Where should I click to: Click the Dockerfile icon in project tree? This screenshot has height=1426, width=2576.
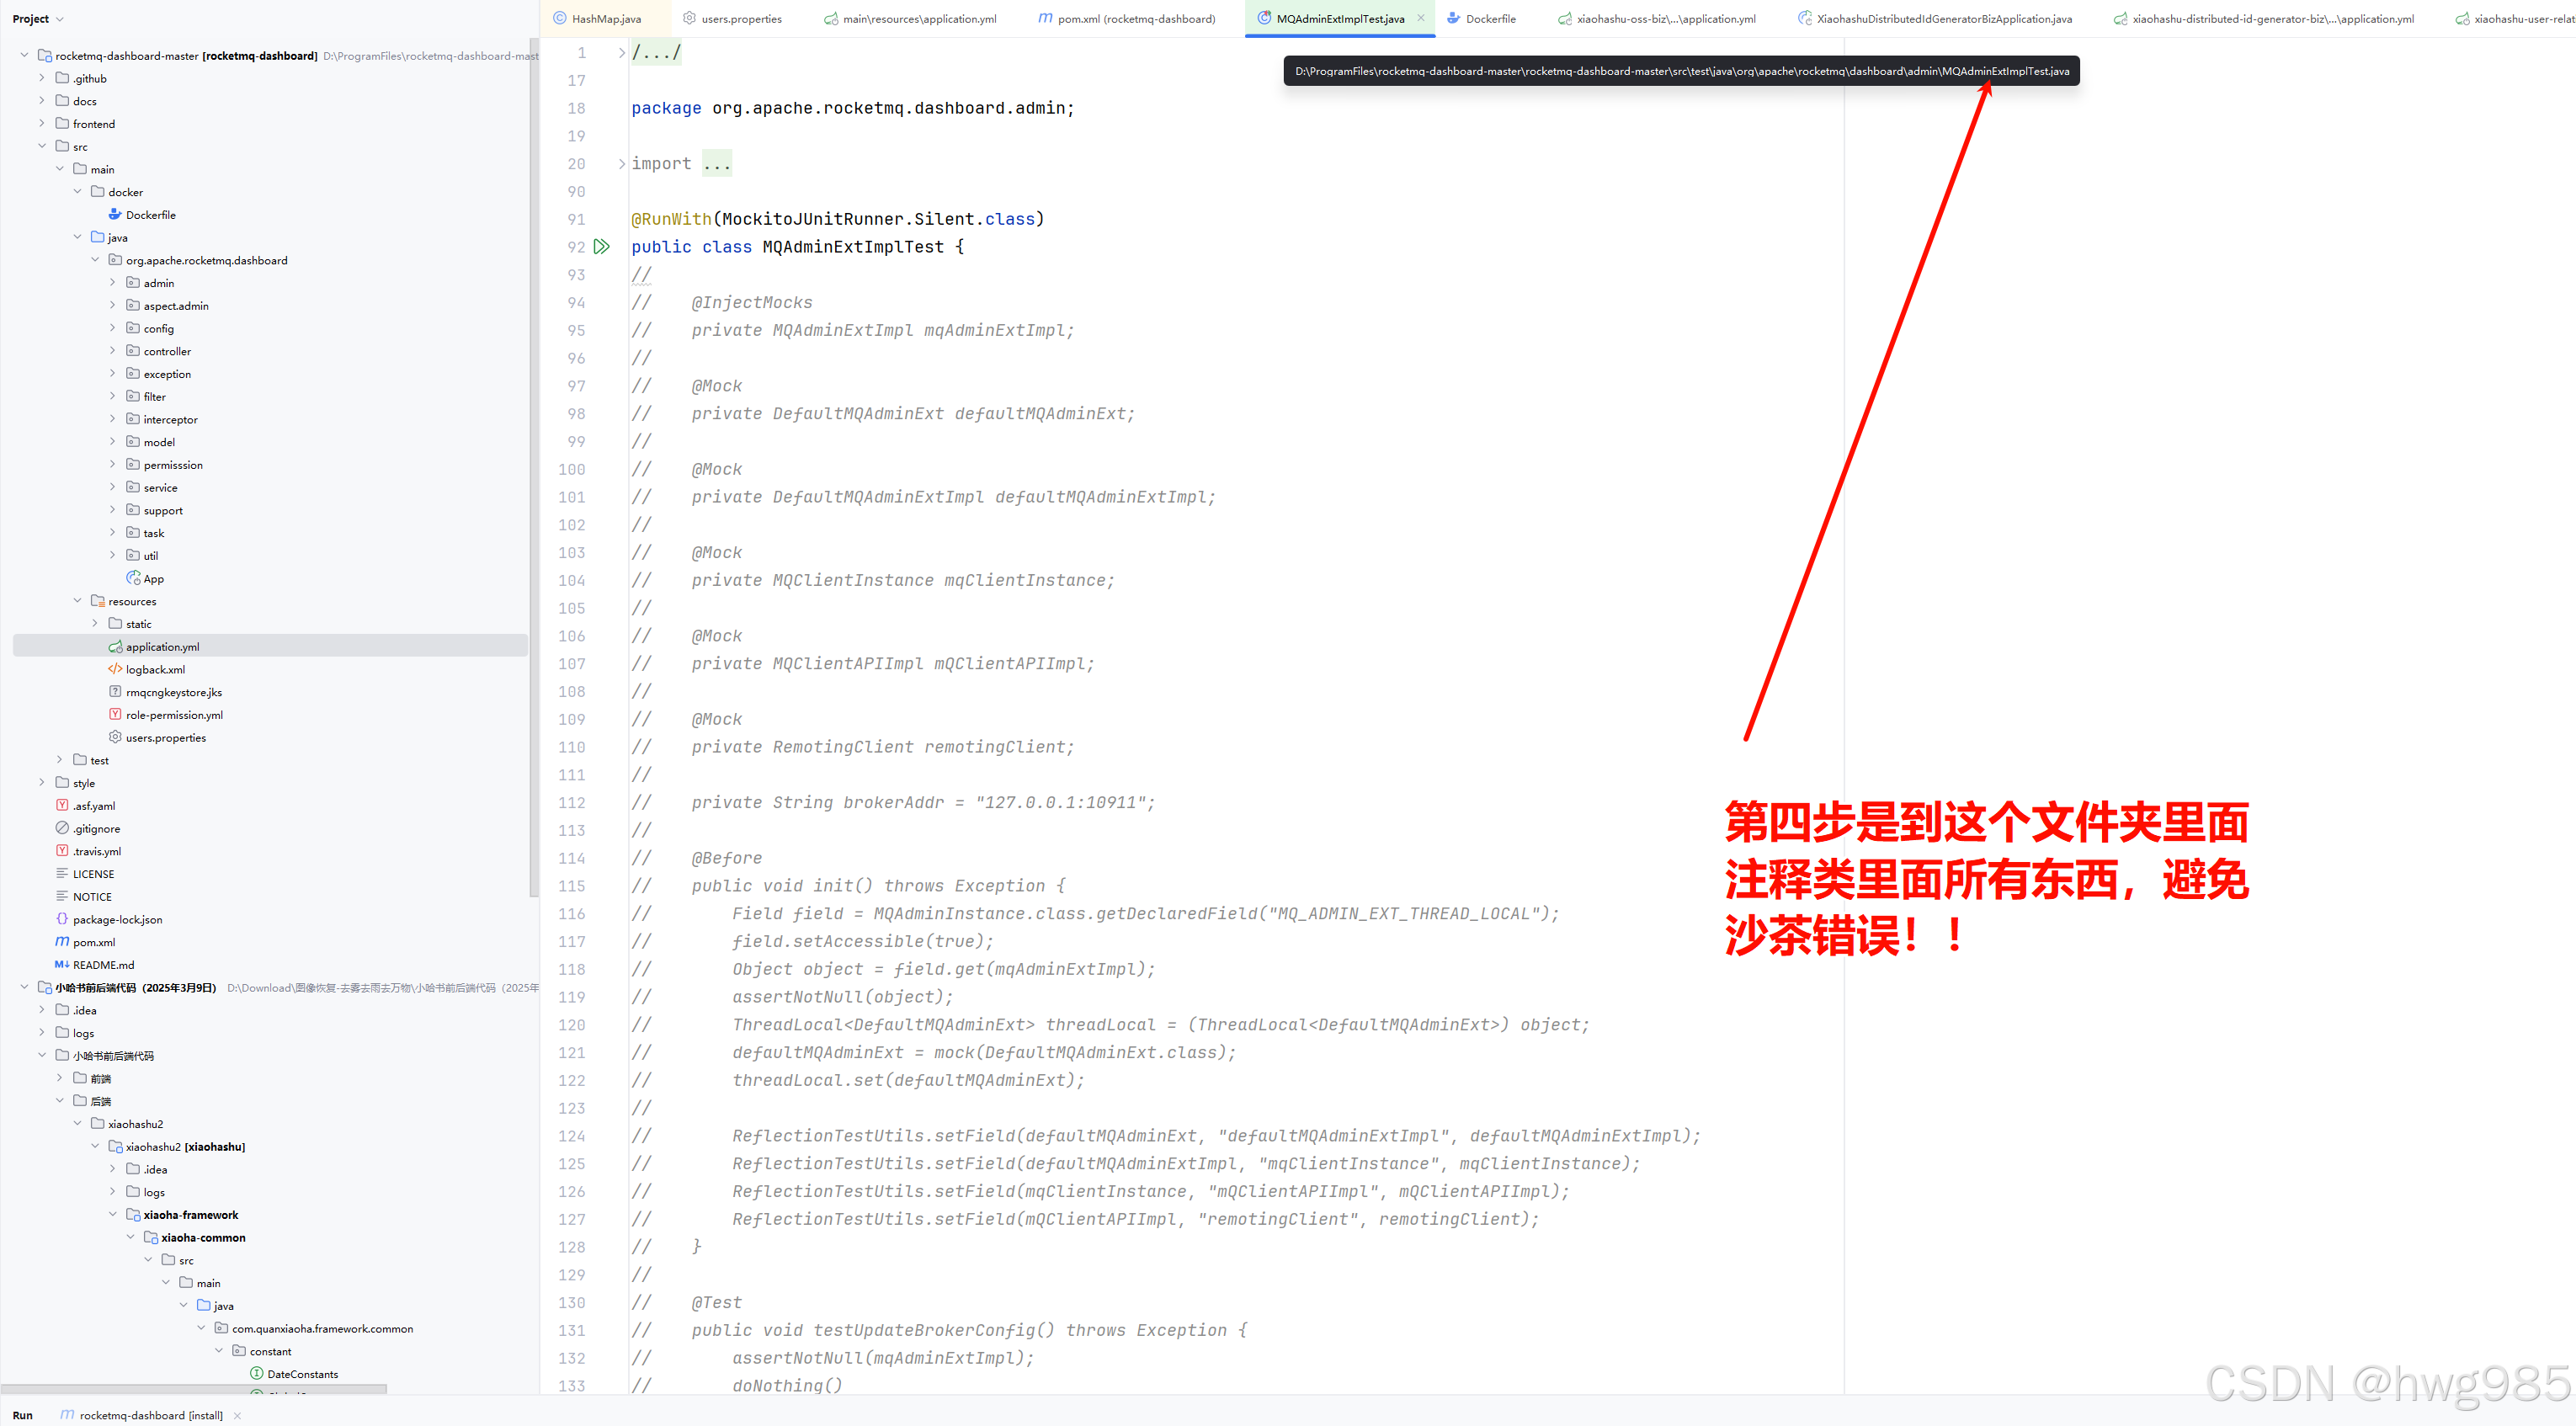[115, 214]
